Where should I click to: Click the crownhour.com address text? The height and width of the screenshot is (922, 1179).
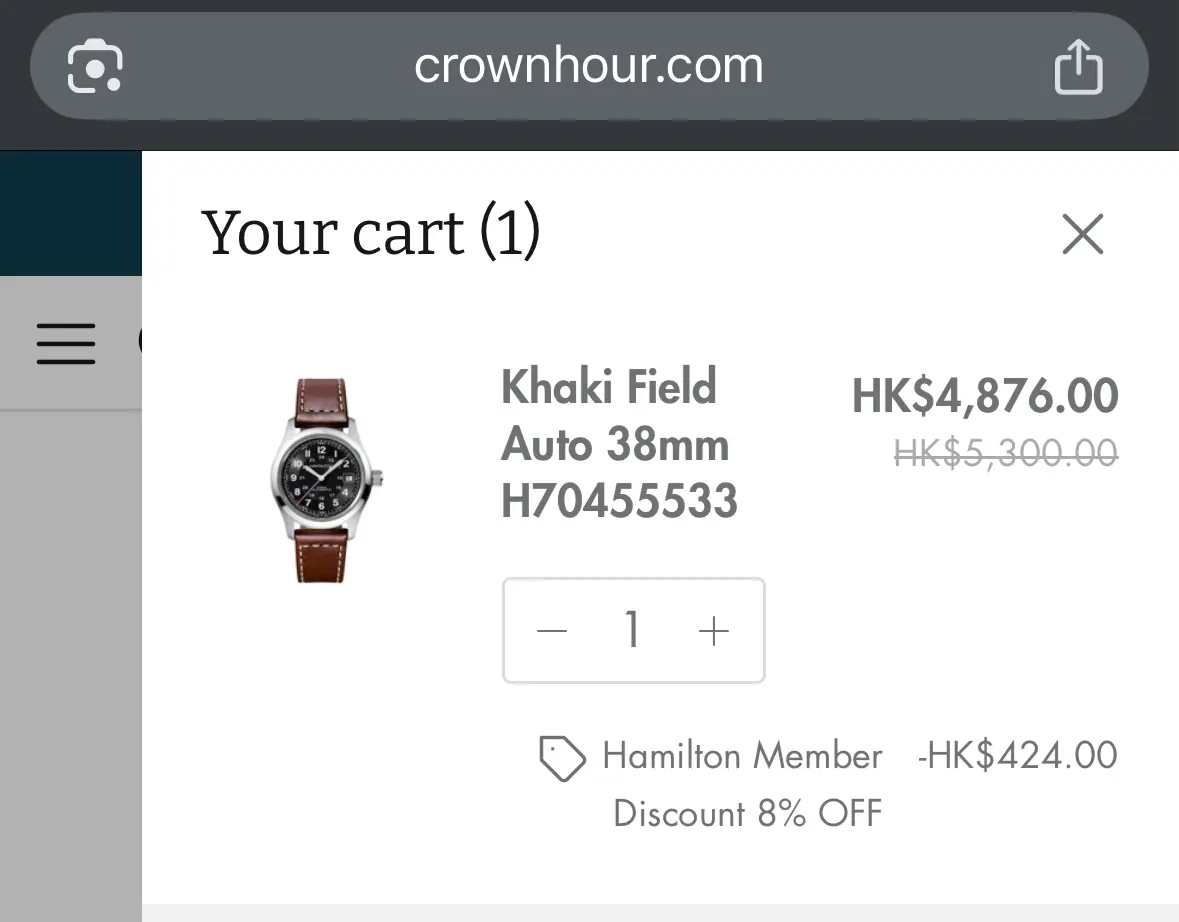(x=589, y=65)
